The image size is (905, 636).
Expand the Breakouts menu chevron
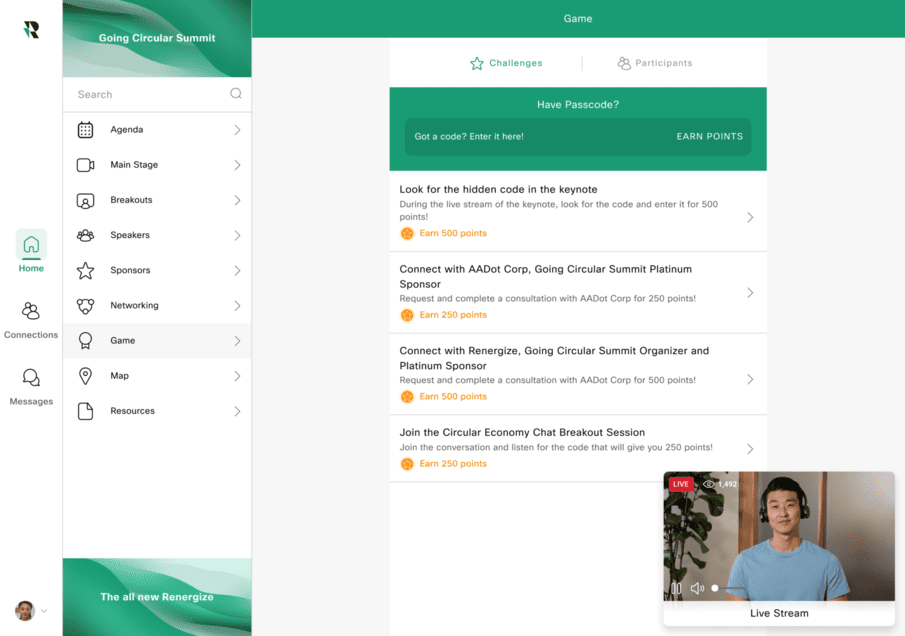coord(237,200)
